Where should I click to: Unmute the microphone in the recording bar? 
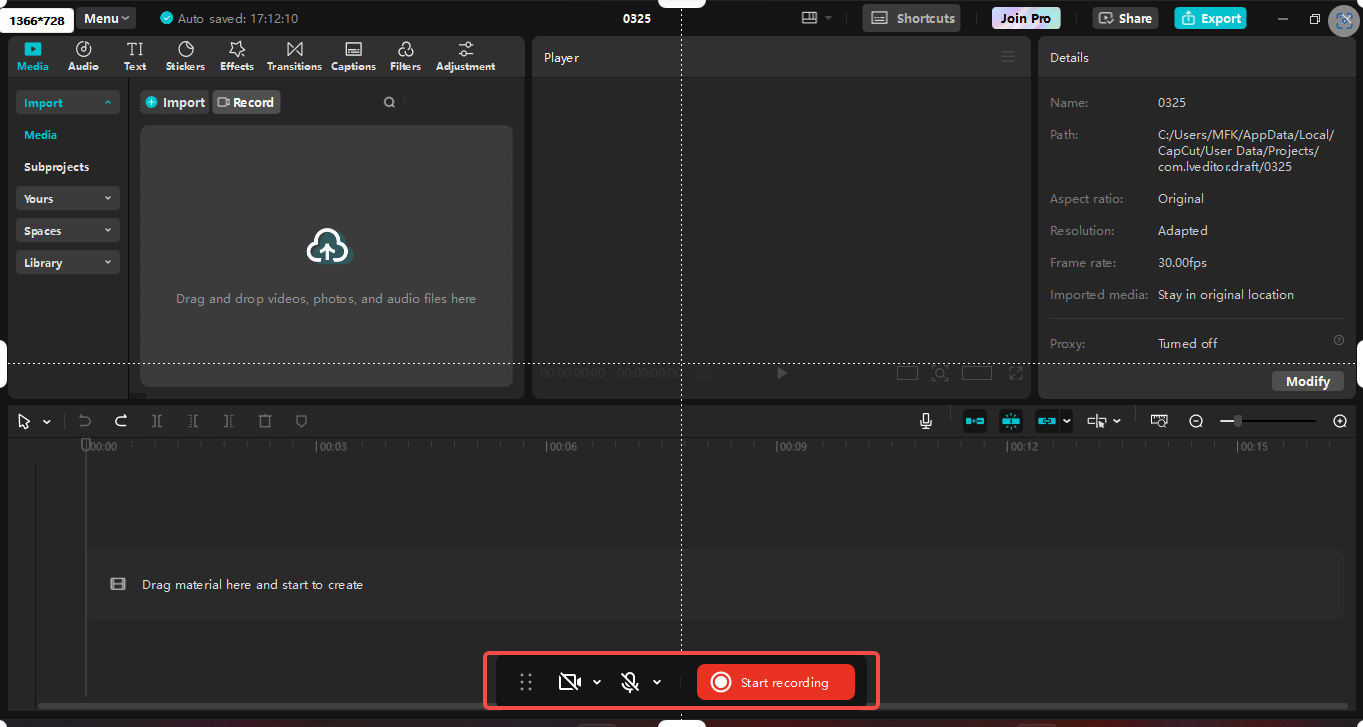click(x=628, y=681)
